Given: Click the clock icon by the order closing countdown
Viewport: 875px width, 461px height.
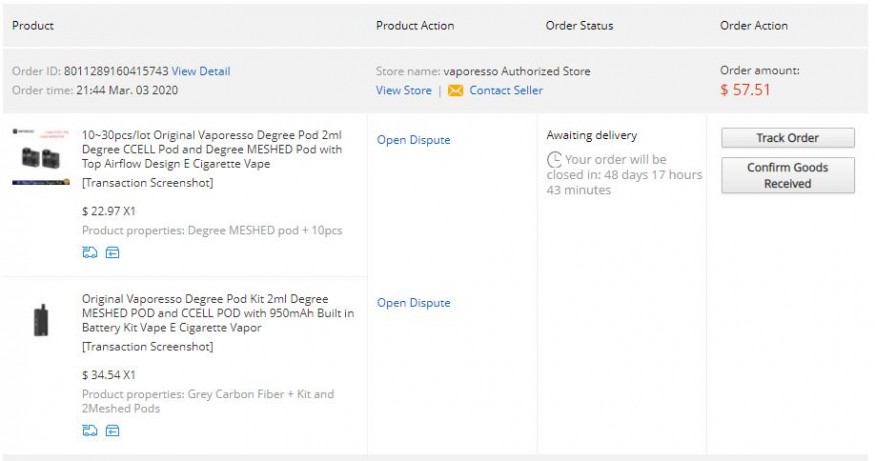Looking at the screenshot, I should pos(554,160).
